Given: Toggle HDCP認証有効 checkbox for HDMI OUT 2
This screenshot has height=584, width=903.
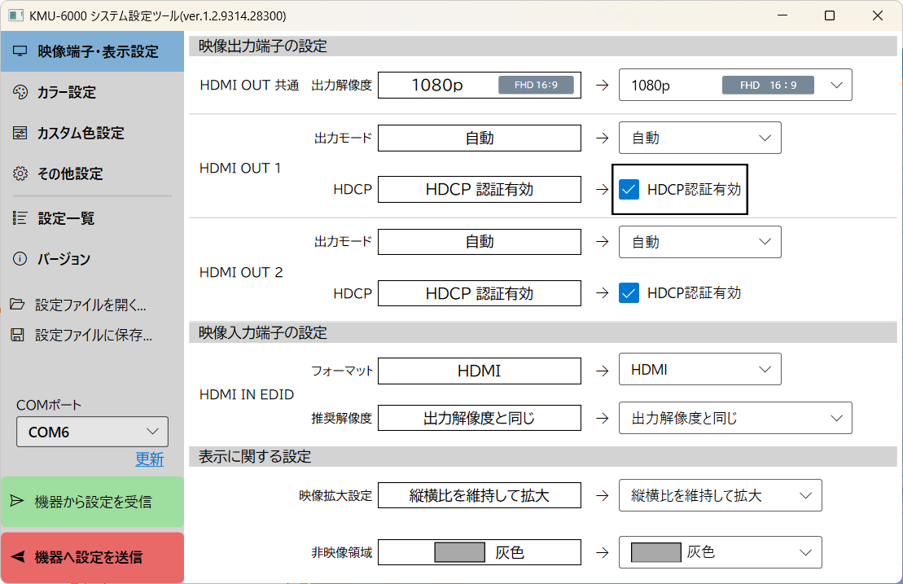Looking at the screenshot, I should [629, 293].
